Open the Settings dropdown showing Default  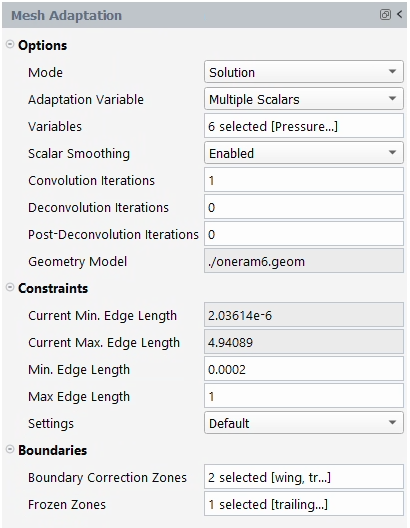(x=304, y=423)
